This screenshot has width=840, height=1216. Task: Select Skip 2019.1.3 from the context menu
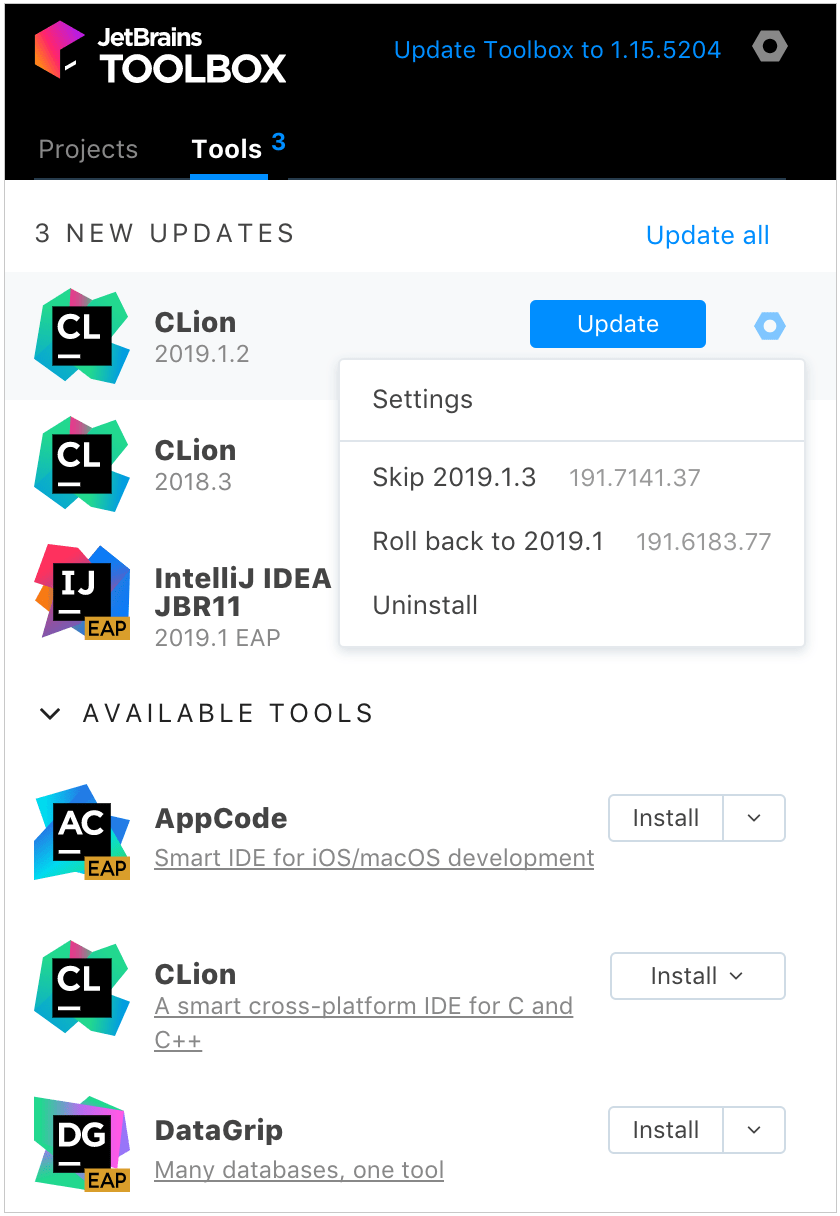(x=455, y=477)
